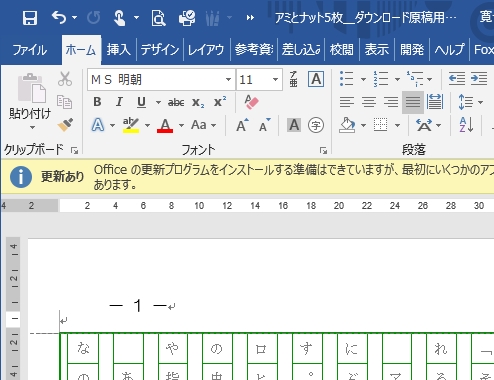Save the document with the floppy disk icon
Screen dimensions: 494x380
coord(30,17)
